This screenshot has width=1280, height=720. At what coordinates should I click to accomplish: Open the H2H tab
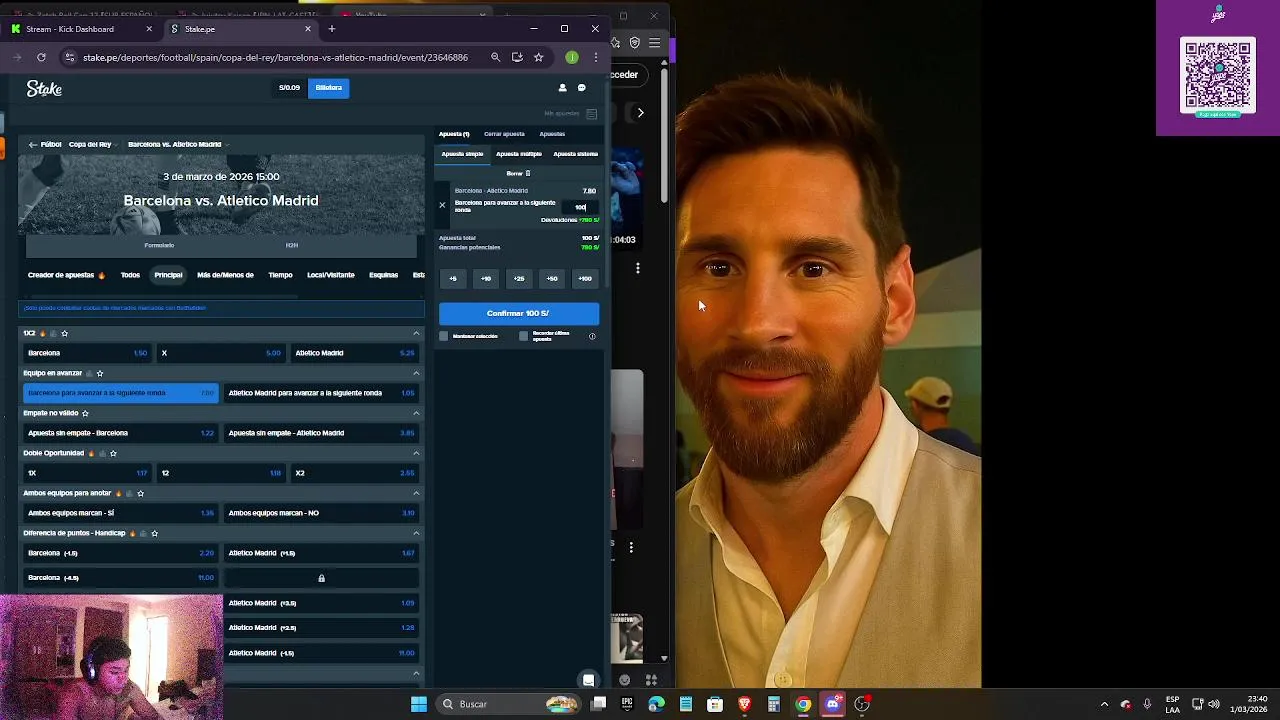(x=292, y=245)
